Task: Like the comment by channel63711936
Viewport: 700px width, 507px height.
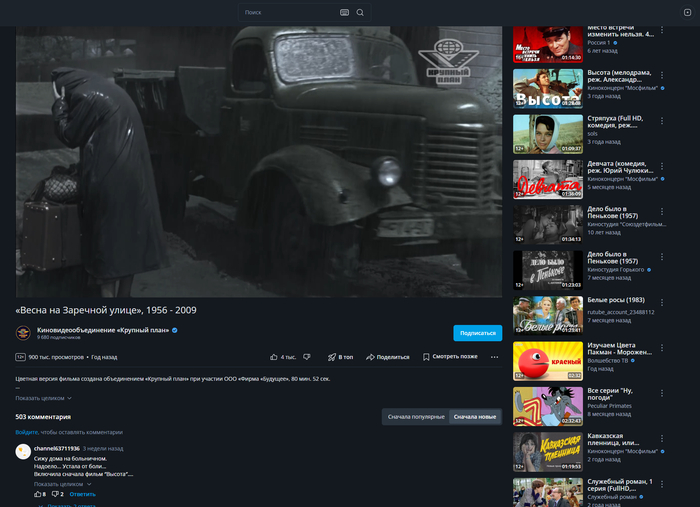Action: click(x=40, y=494)
